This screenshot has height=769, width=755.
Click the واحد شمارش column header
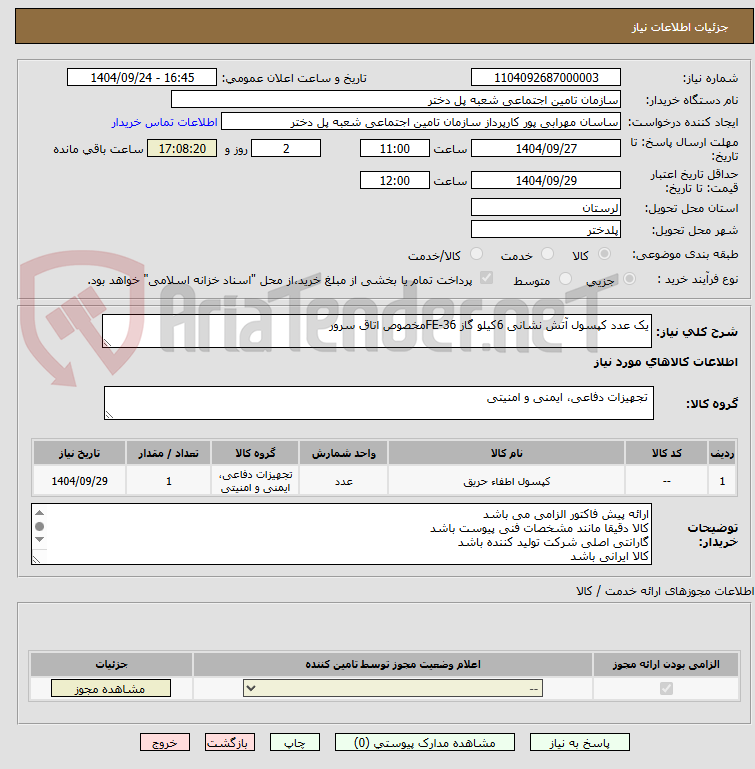coord(343,453)
